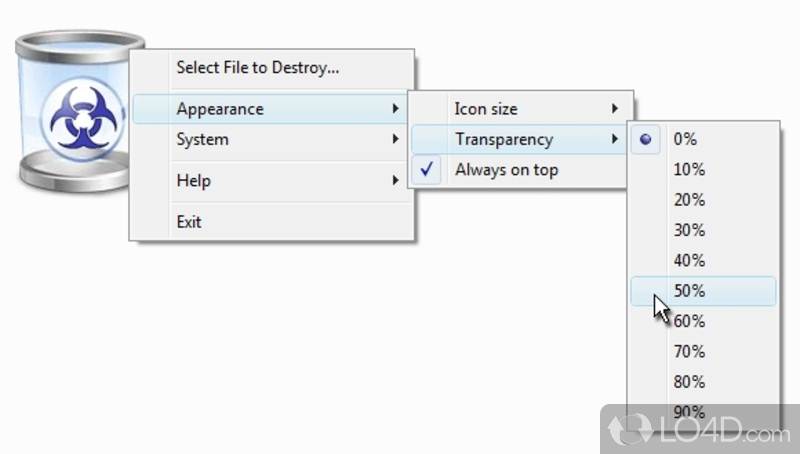Toggle the Always on top checkmark

[x=427, y=169]
